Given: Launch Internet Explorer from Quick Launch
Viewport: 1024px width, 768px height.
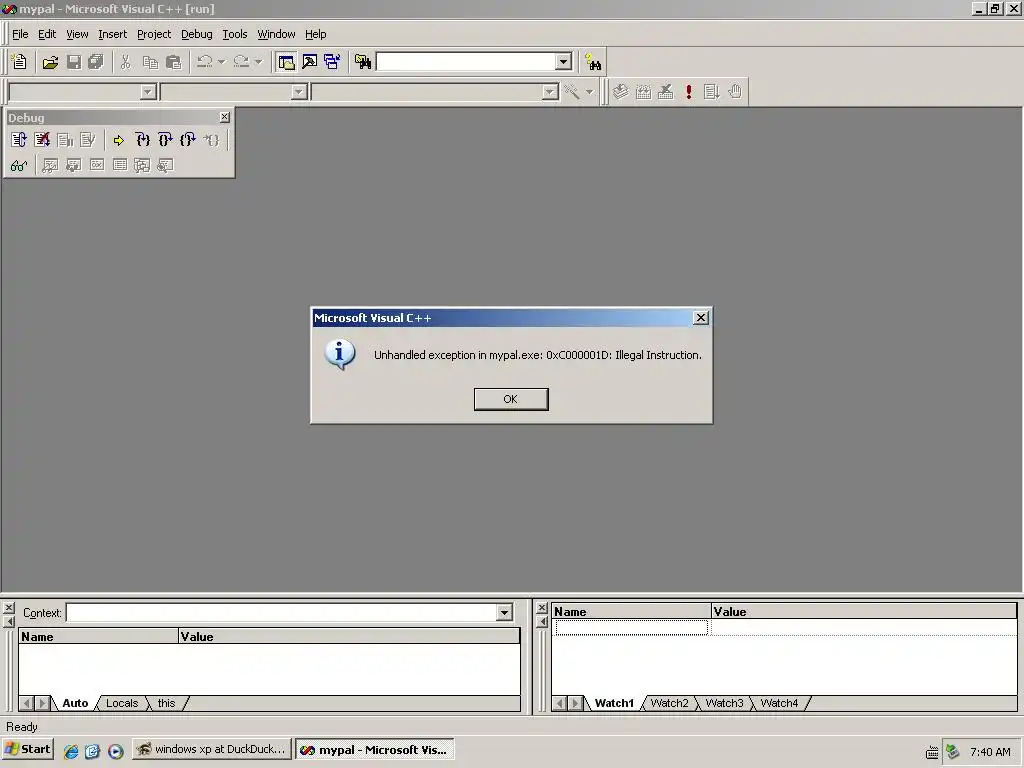Looking at the screenshot, I should (x=71, y=751).
